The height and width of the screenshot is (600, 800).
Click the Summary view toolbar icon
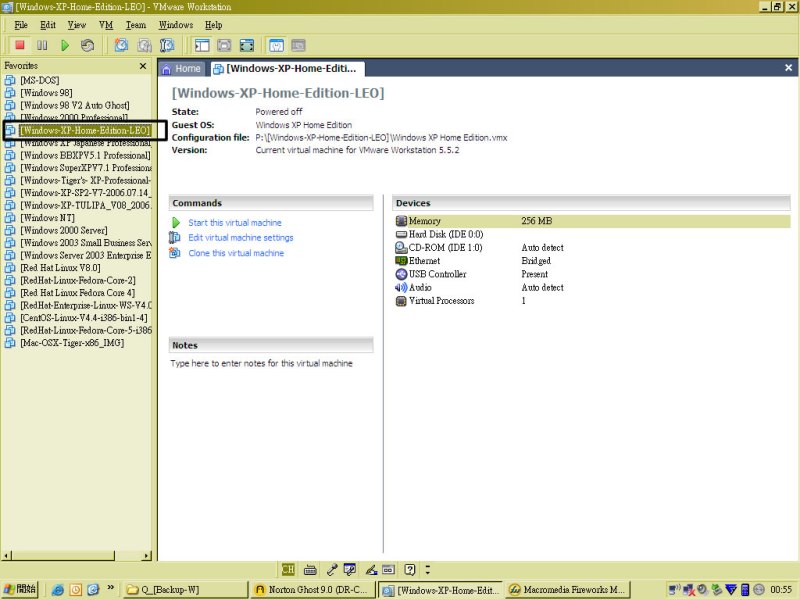(276, 45)
